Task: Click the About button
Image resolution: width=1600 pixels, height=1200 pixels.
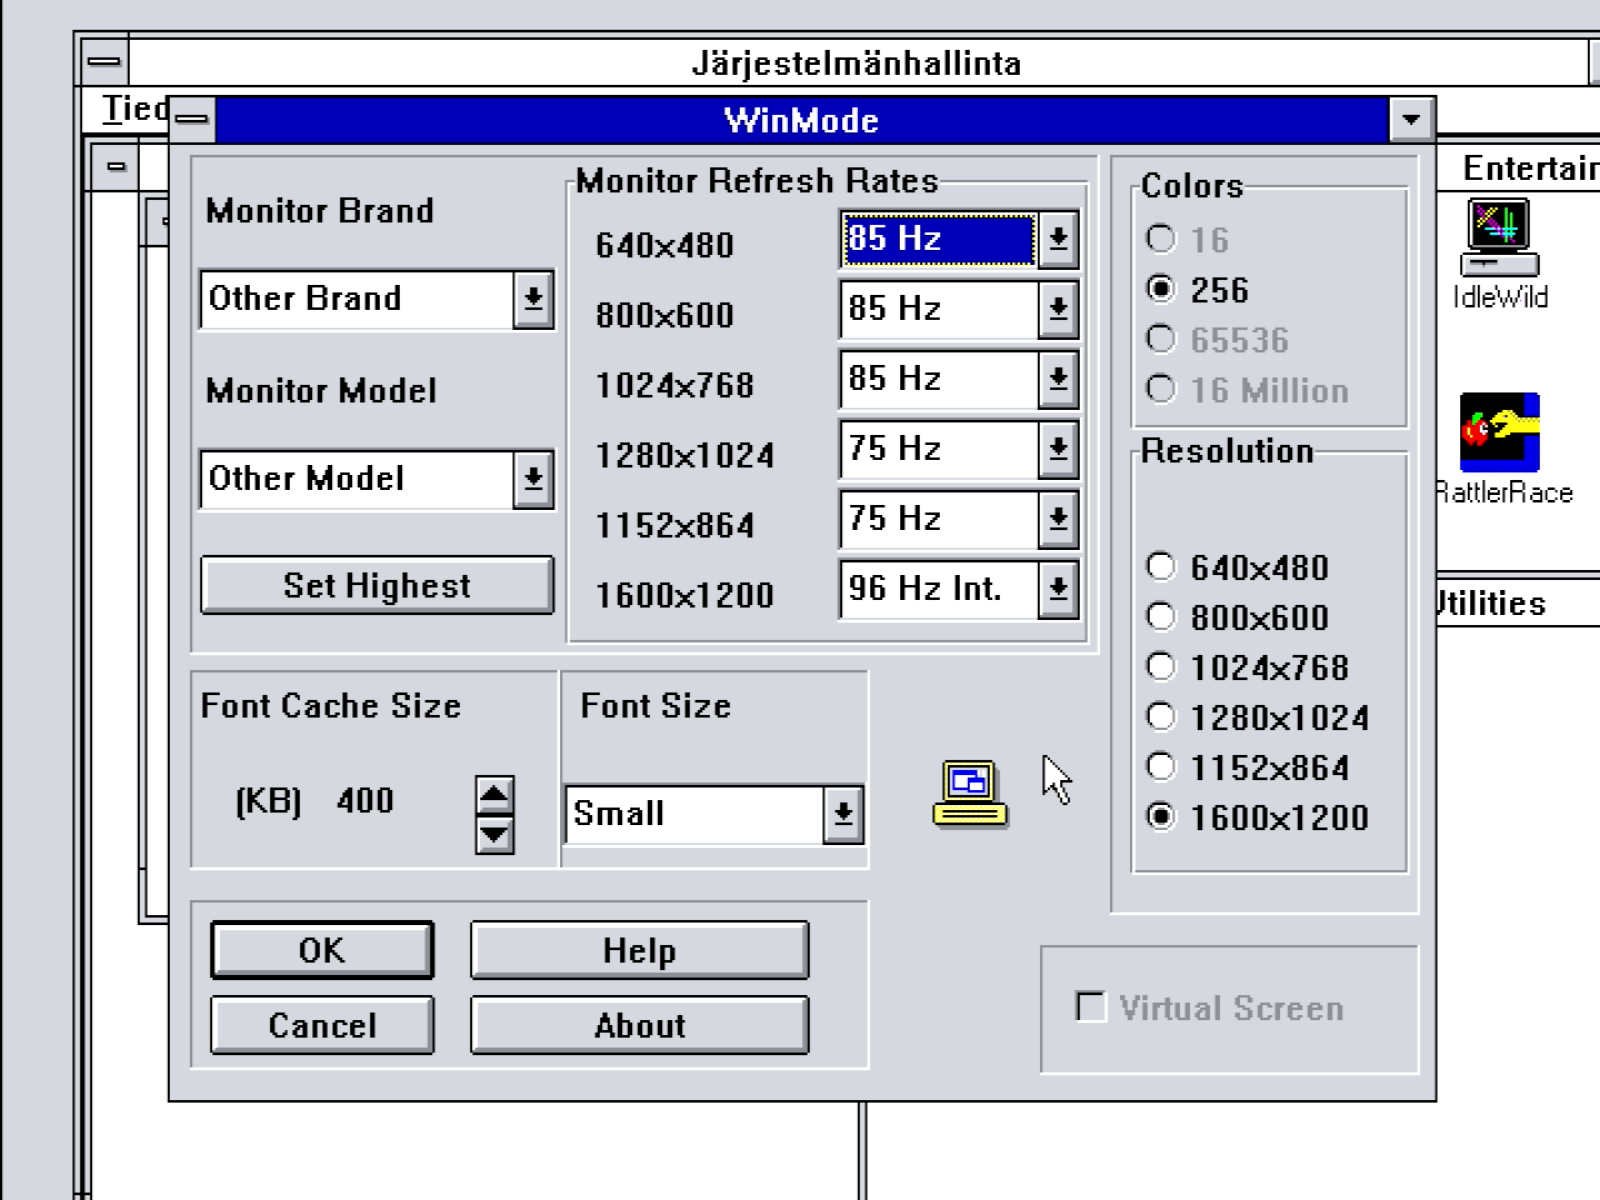Action: click(639, 1025)
